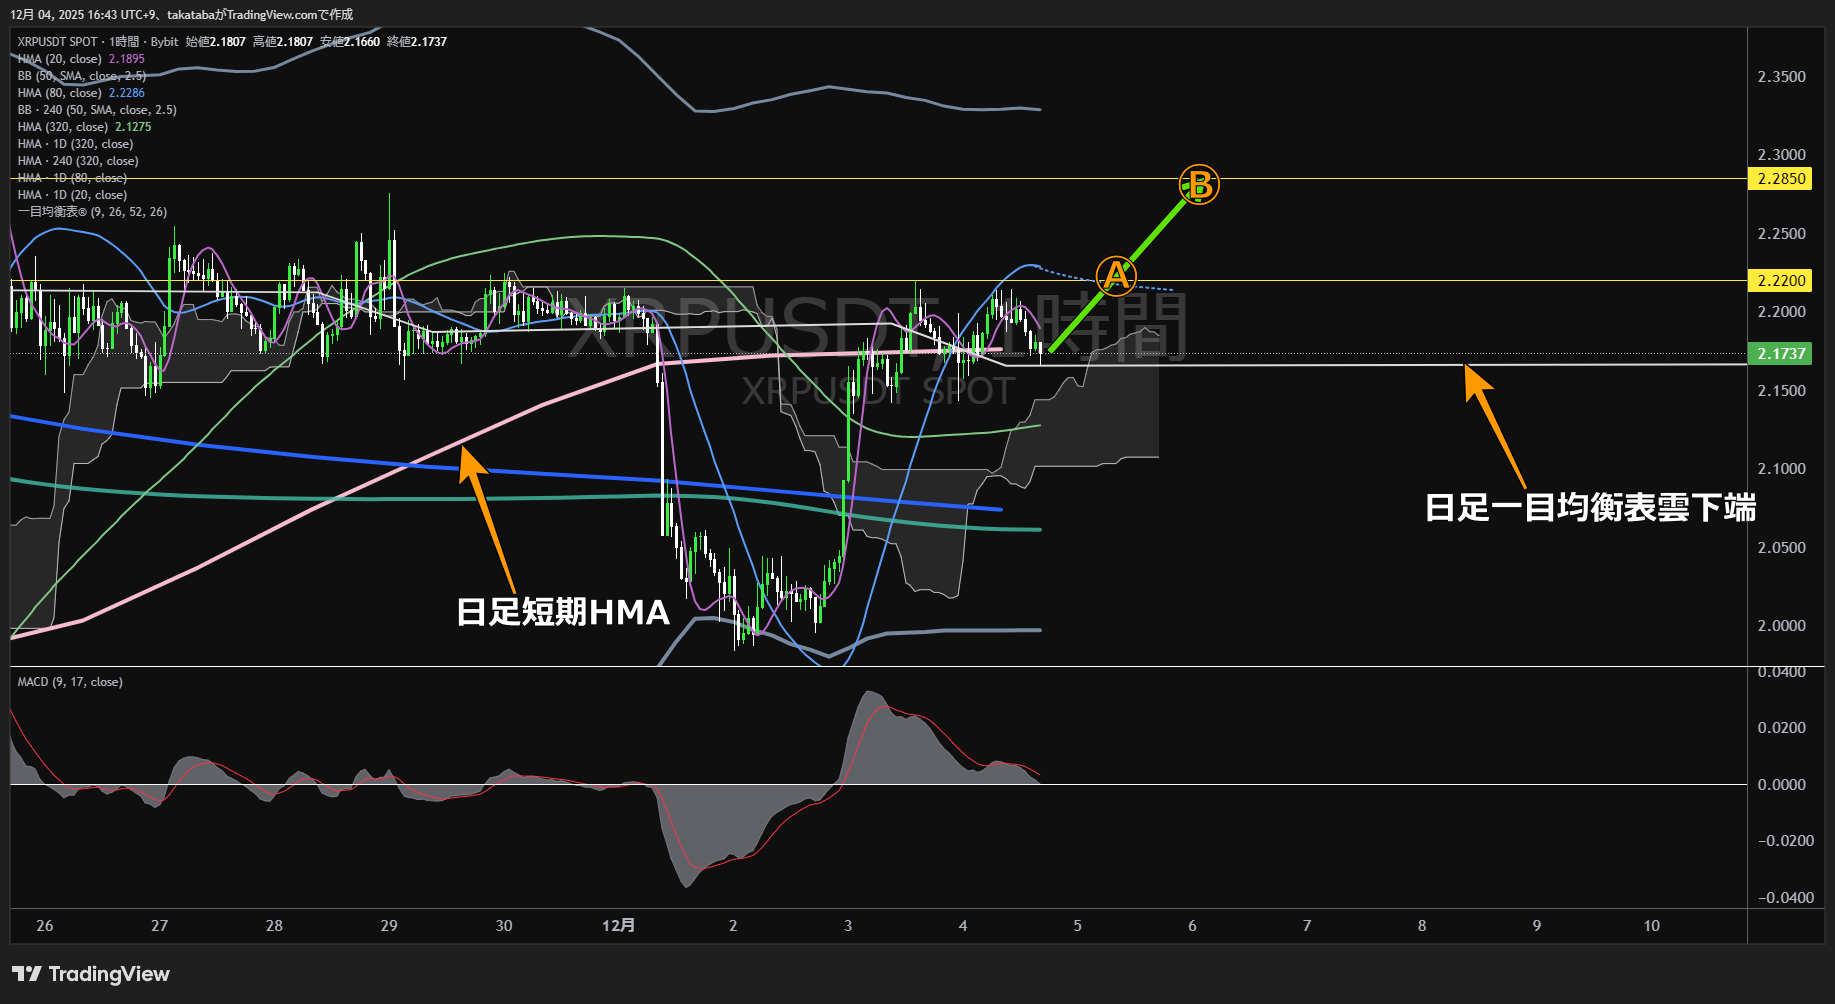The image size is (1835, 1004).
Task: Select date 30 on the time axis
Action: point(504,926)
